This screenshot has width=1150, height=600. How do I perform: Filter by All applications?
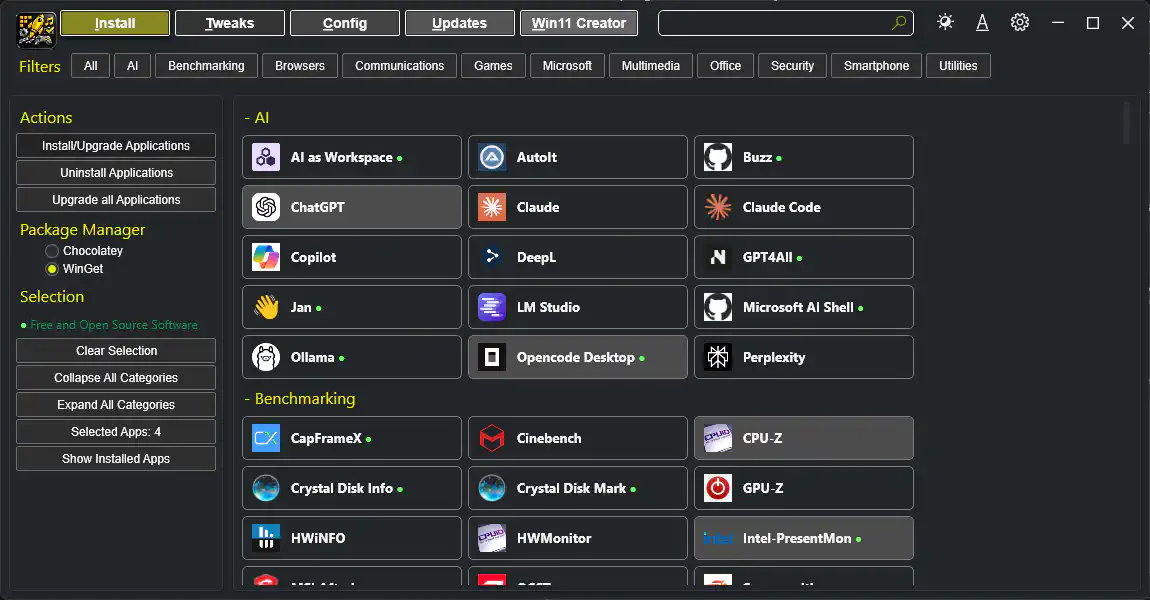click(90, 65)
